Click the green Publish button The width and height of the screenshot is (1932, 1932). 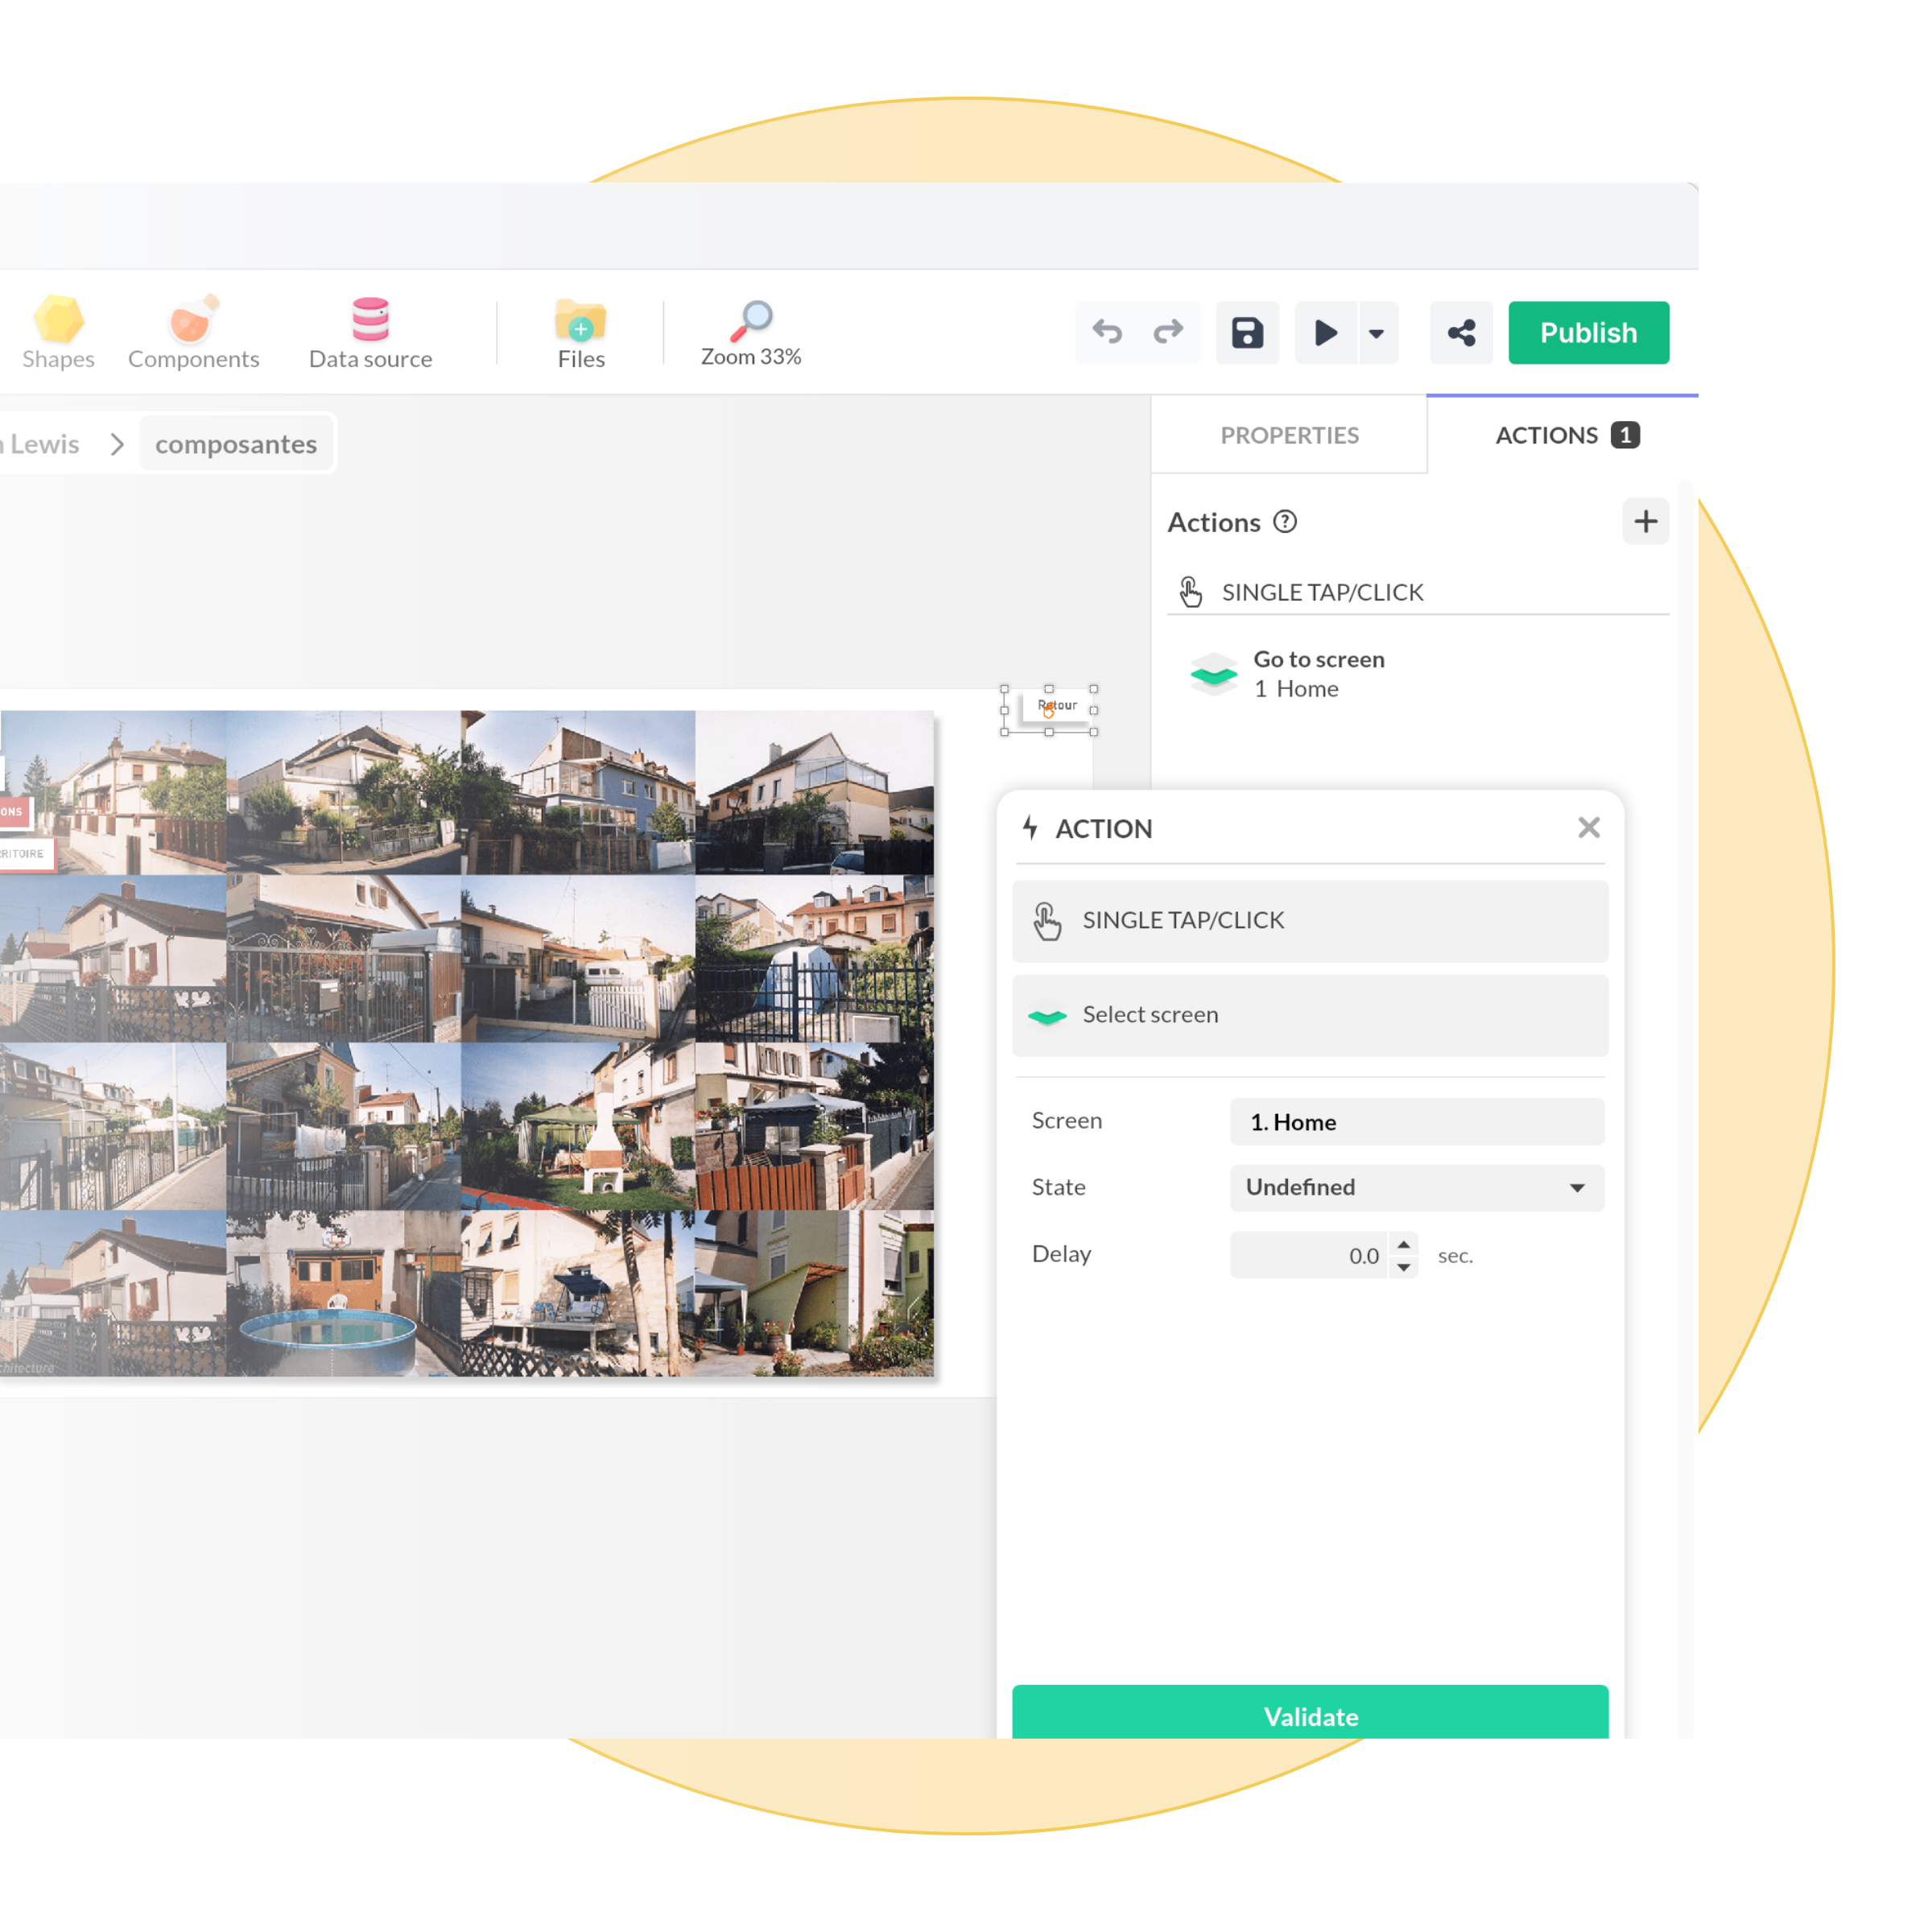coord(1588,332)
